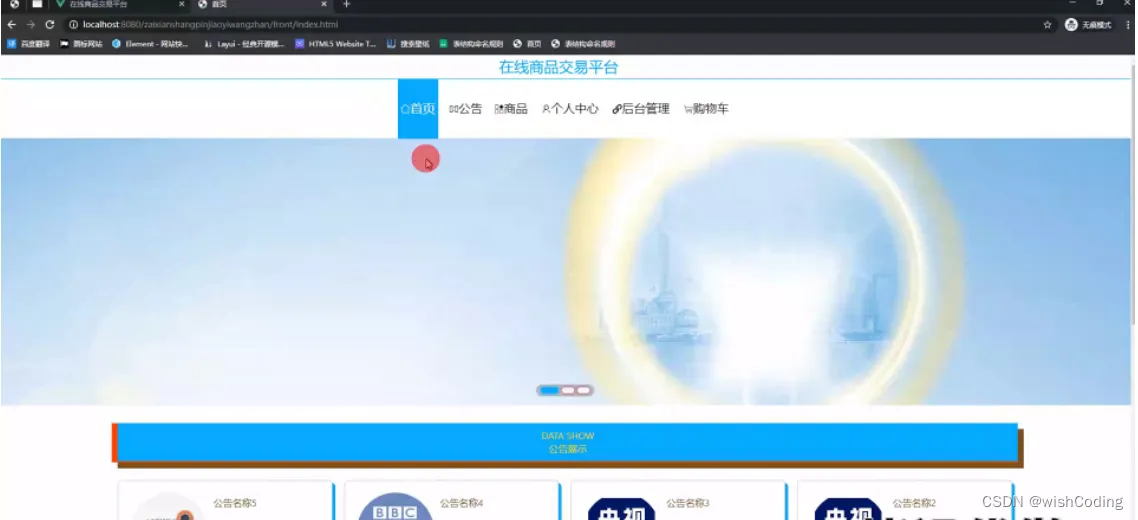Bookmark this page with the star icon
This screenshot has width=1138, height=520.
pyautogui.click(x=1047, y=25)
